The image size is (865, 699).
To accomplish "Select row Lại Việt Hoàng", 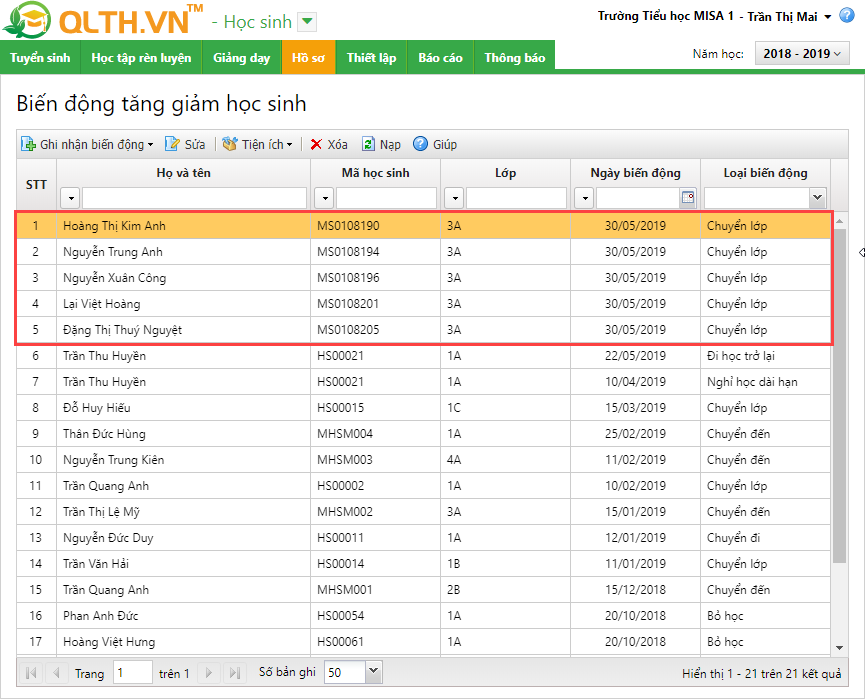I will [x=423, y=303].
